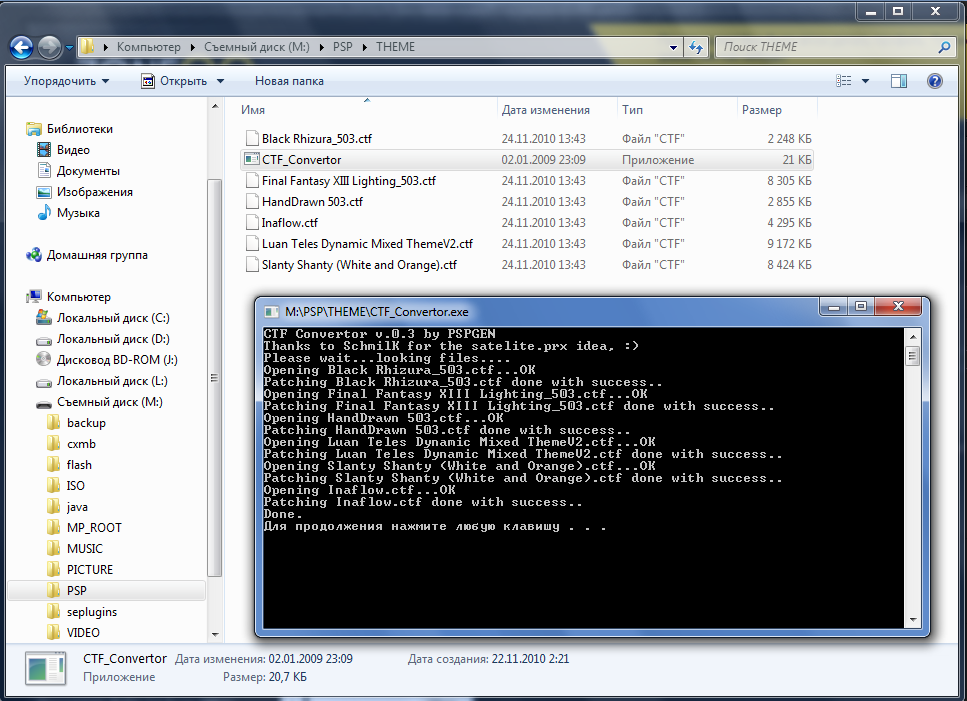Select the CTF_Convertor application icon in list
967x701 pixels.
(x=252, y=159)
